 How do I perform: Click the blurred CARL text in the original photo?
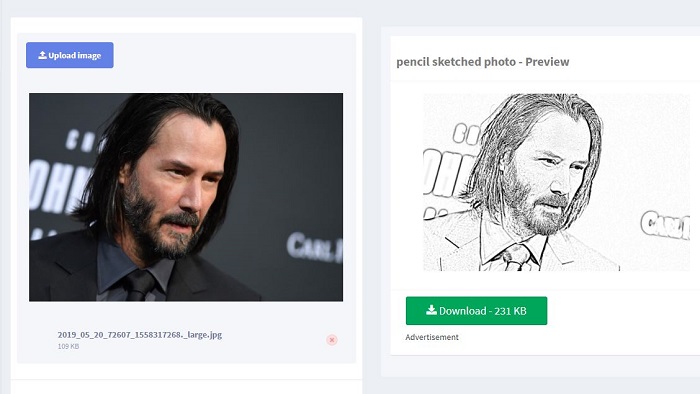[x=315, y=248]
